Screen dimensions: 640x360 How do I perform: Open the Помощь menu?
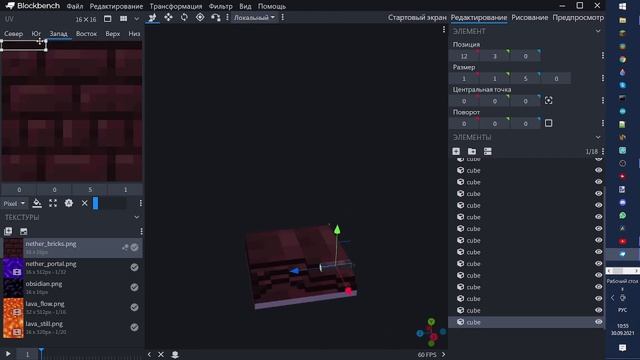[271, 6]
